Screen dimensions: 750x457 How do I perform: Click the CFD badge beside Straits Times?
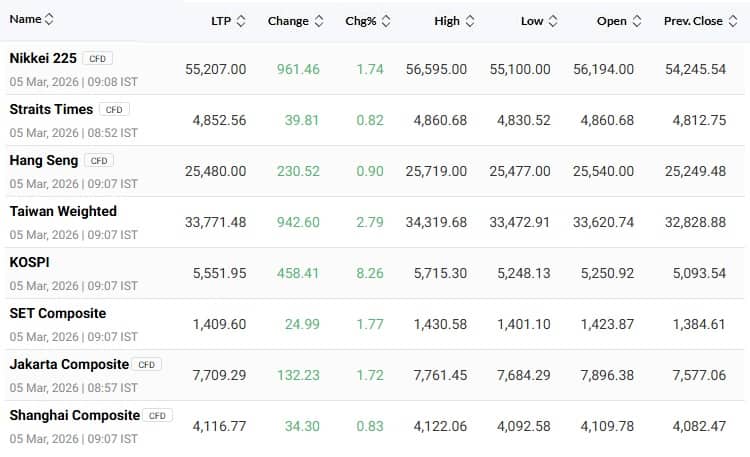(114, 110)
